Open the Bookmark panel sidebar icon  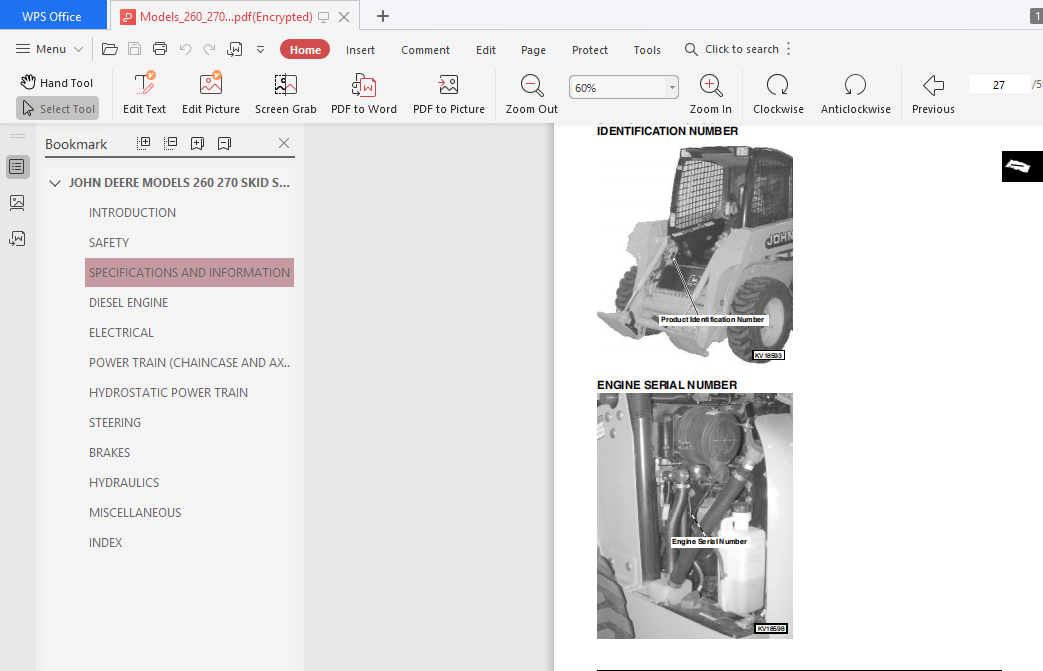17,166
